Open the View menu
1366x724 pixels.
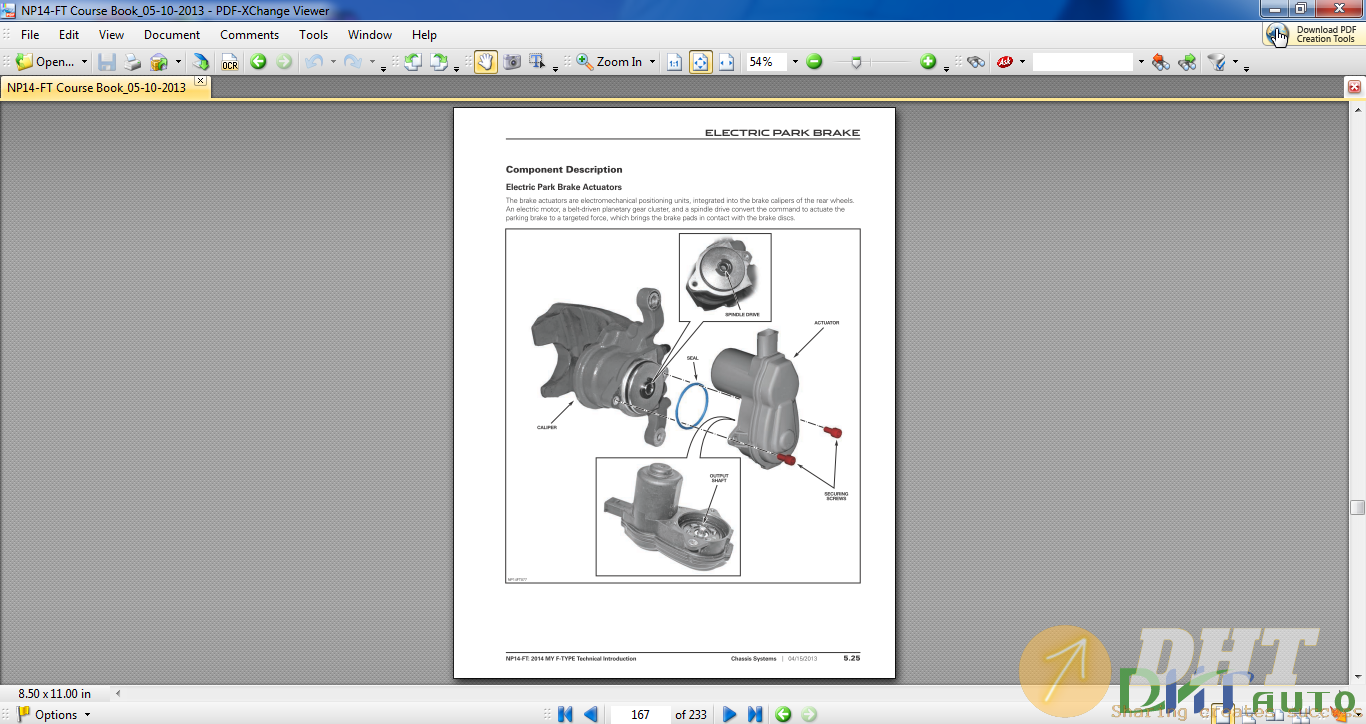point(112,34)
